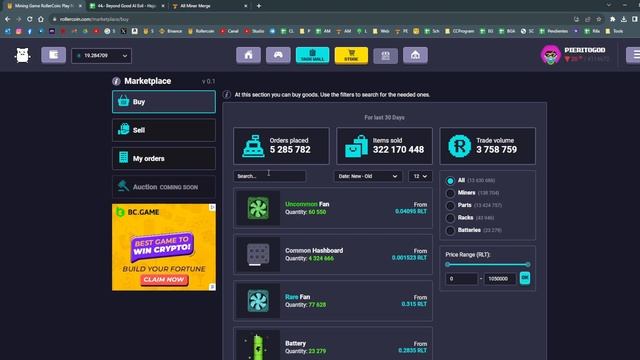Close the BC.GAME ad via corner icon

(x=212, y=207)
